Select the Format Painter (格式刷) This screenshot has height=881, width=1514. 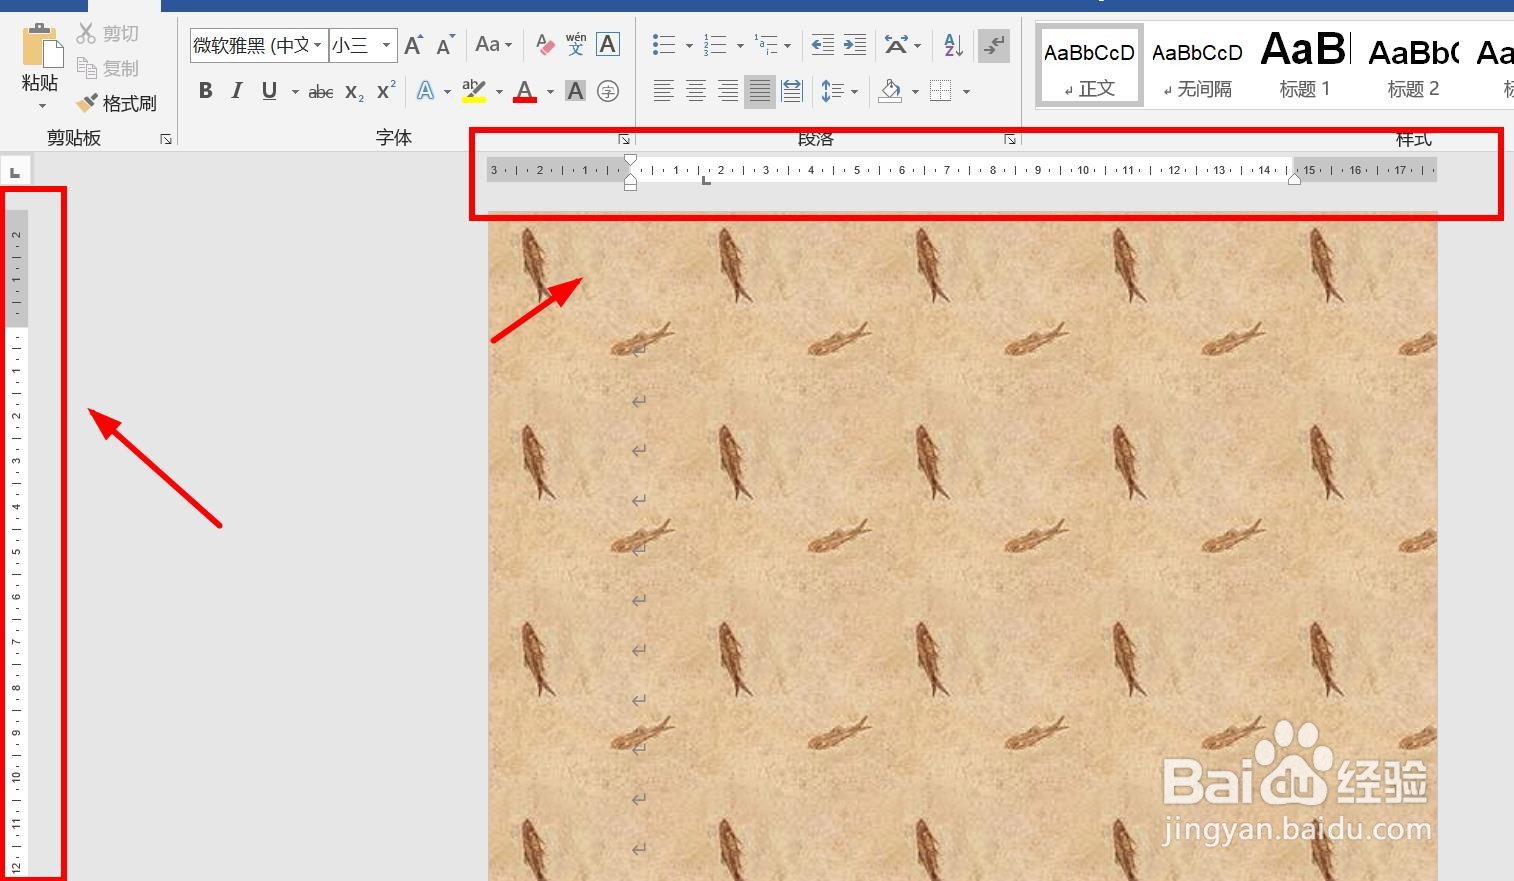click(x=117, y=103)
